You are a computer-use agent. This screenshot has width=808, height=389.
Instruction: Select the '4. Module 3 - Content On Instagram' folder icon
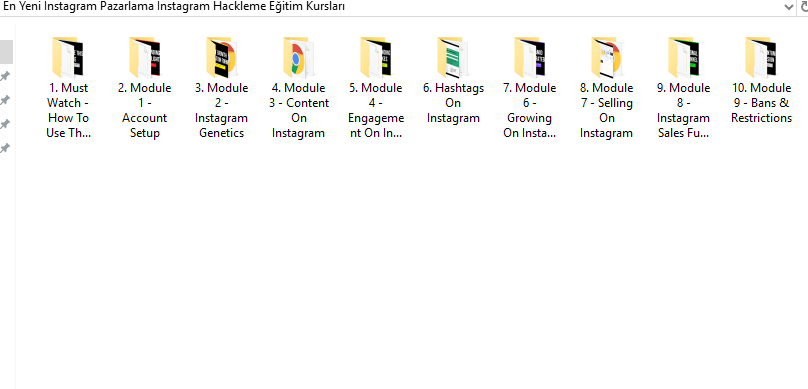[x=298, y=57]
